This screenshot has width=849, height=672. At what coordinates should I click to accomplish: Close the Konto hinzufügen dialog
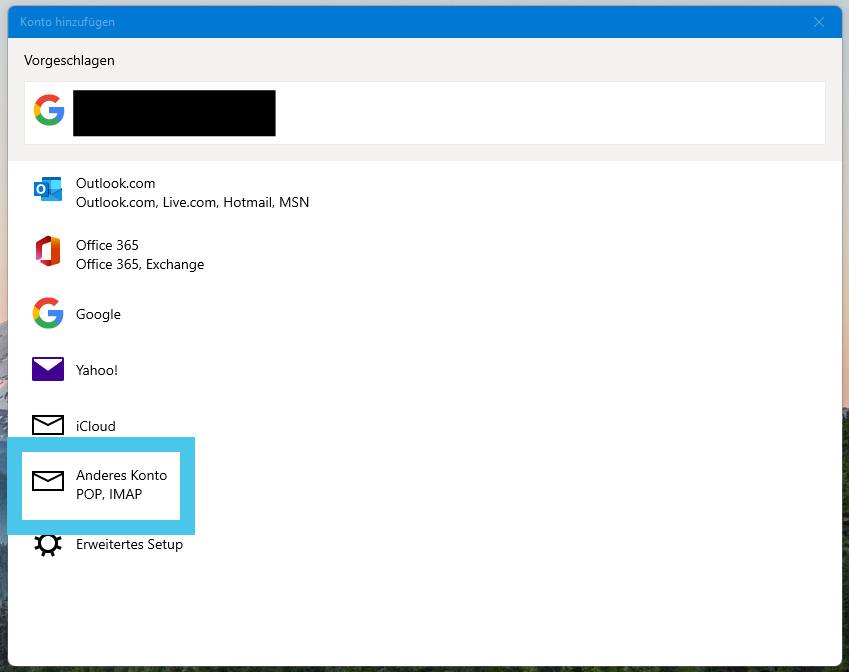[x=819, y=22]
